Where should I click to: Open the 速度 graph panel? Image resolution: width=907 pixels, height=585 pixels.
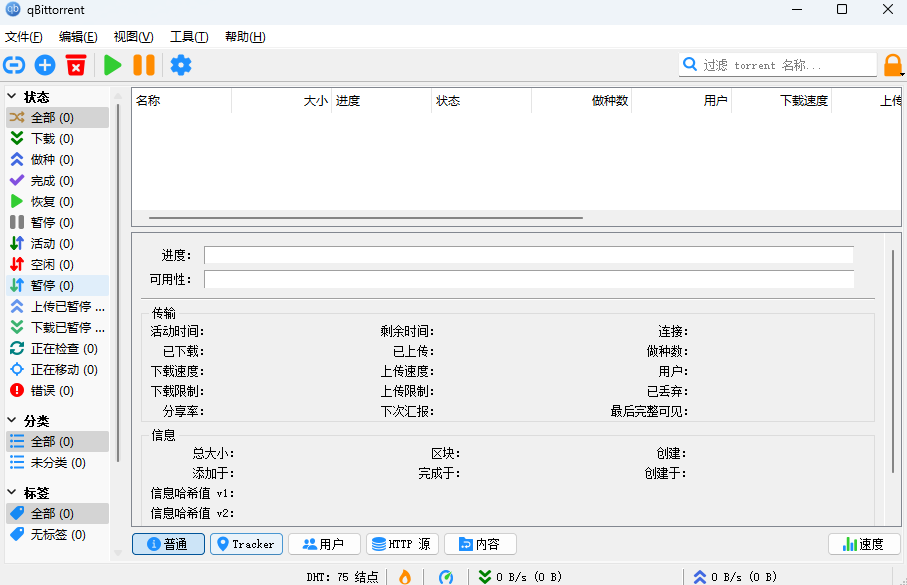862,544
